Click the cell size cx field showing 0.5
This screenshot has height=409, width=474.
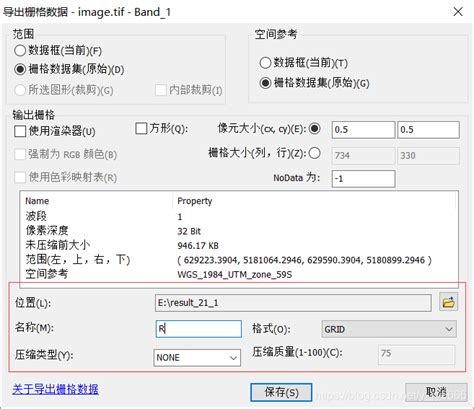[363, 130]
